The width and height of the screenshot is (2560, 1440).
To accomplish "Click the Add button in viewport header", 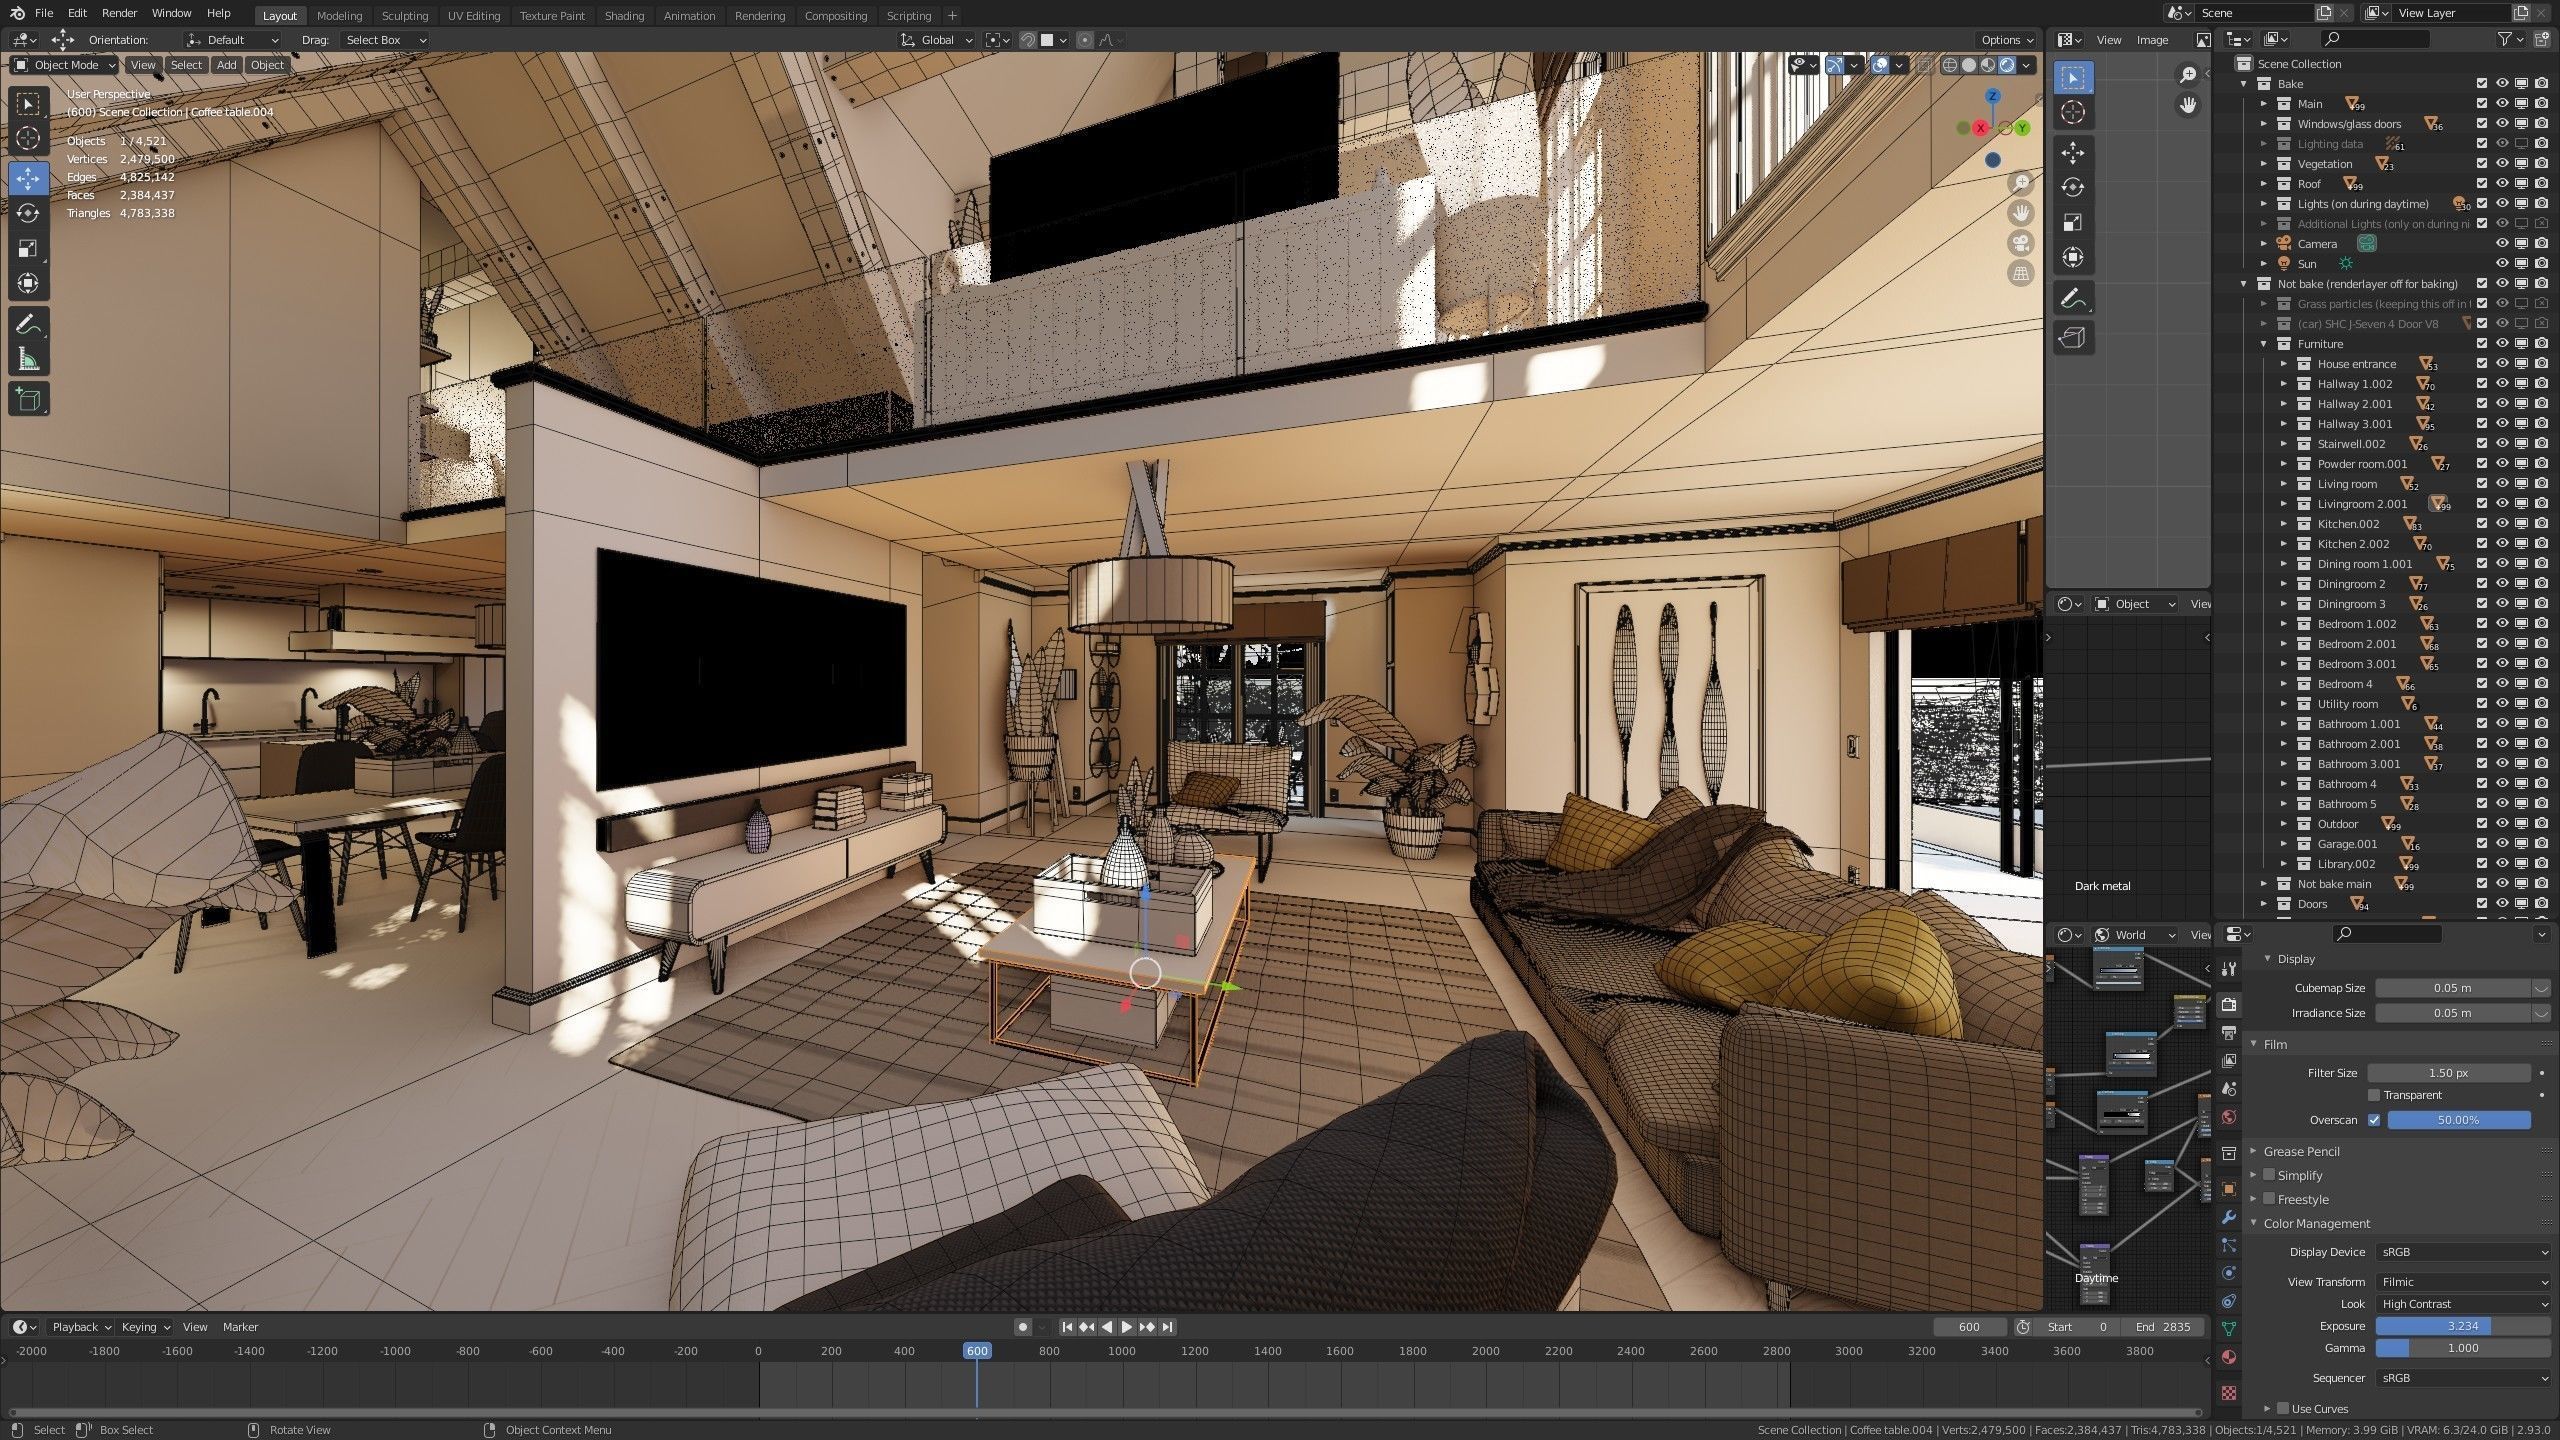I will [x=227, y=65].
